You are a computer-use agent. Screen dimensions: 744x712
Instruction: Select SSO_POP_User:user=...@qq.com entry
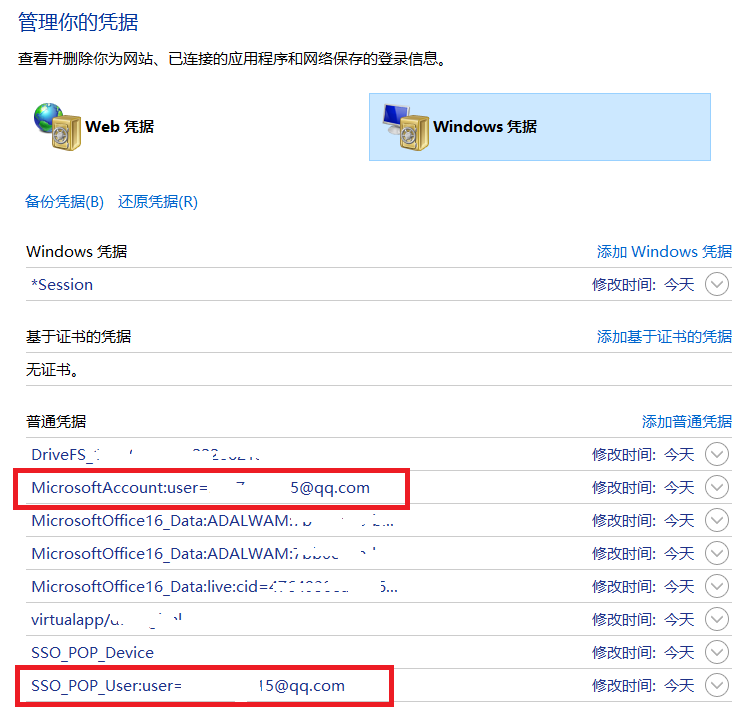coord(188,686)
